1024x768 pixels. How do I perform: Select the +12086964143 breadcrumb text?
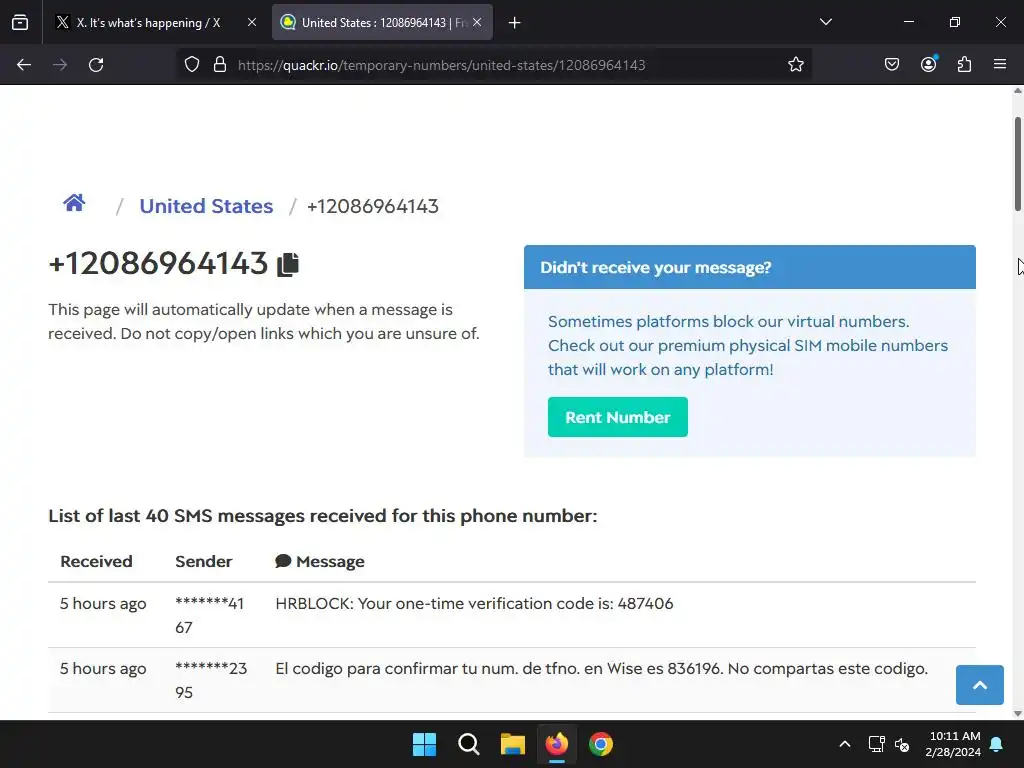point(373,206)
